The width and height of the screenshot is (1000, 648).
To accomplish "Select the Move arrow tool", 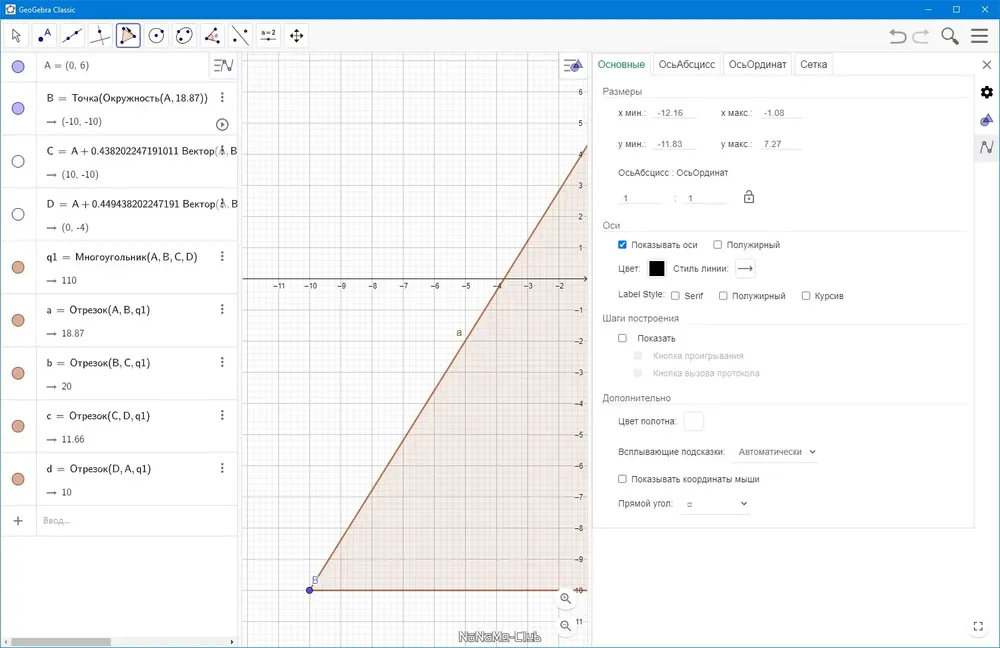I will click(x=17, y=36).
